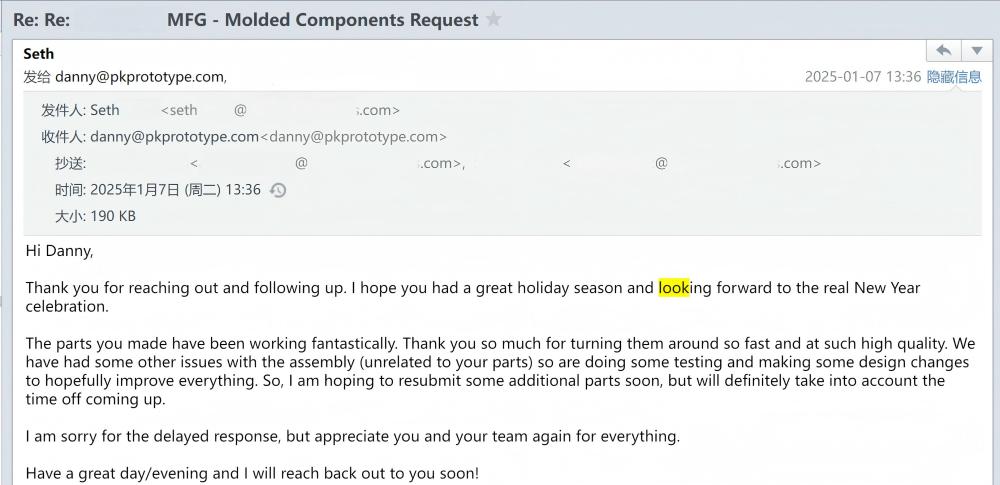Open the dropdown arrow beside reply
The height and width of the screenshot is (485, 1000).
click(976, 51)
